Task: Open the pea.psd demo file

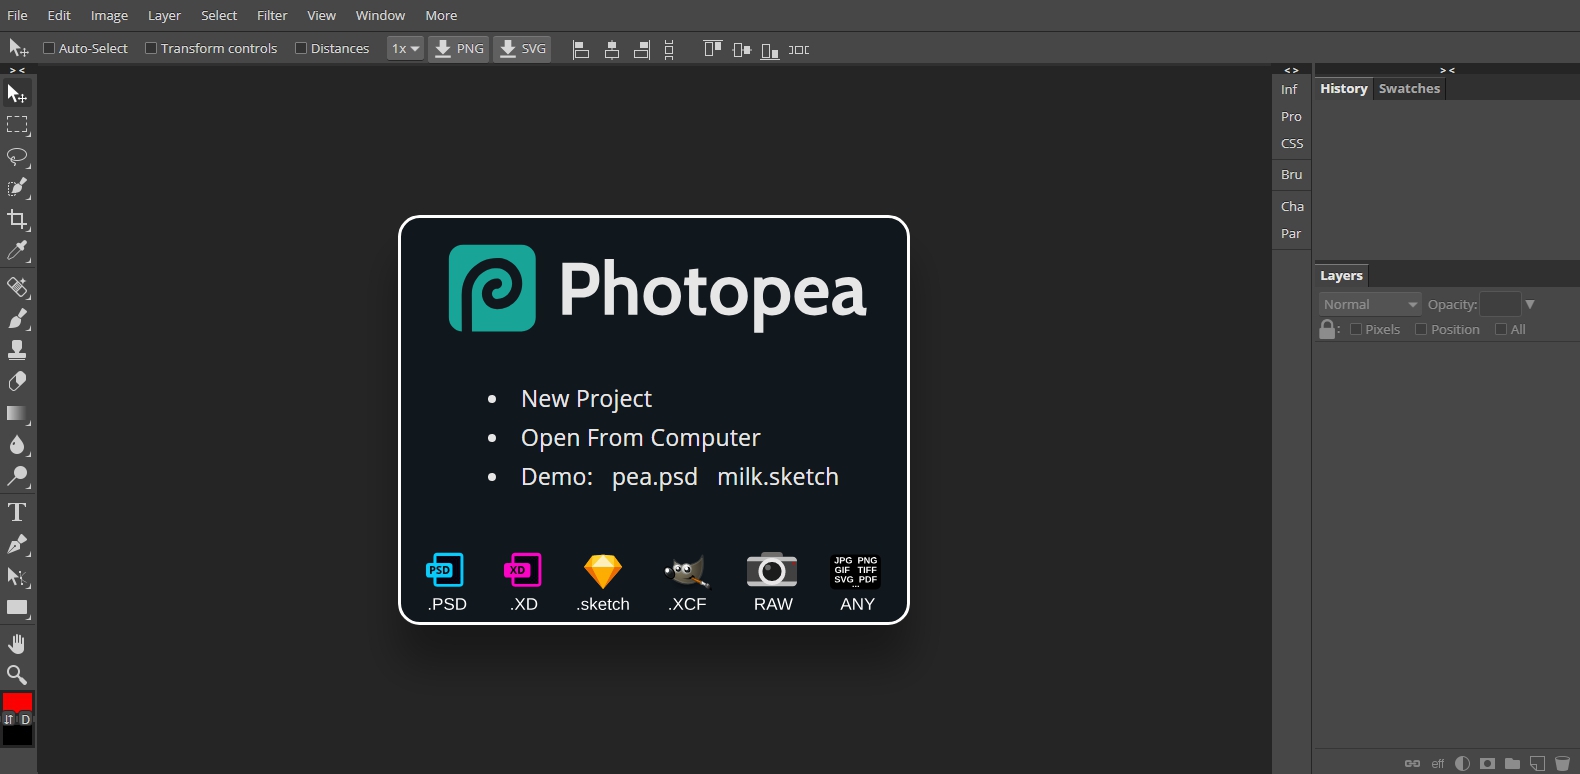Action: pyautogui.click(x=655, y=477)
